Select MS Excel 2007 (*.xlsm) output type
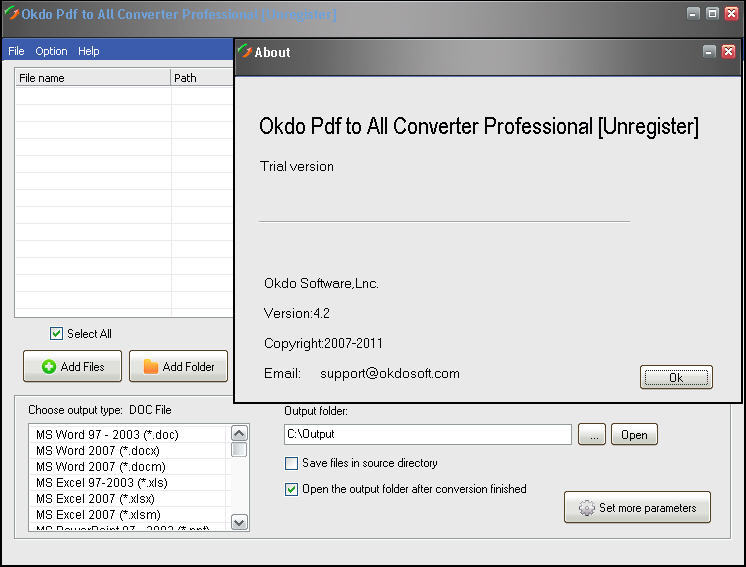 click(x=130, y=515)
